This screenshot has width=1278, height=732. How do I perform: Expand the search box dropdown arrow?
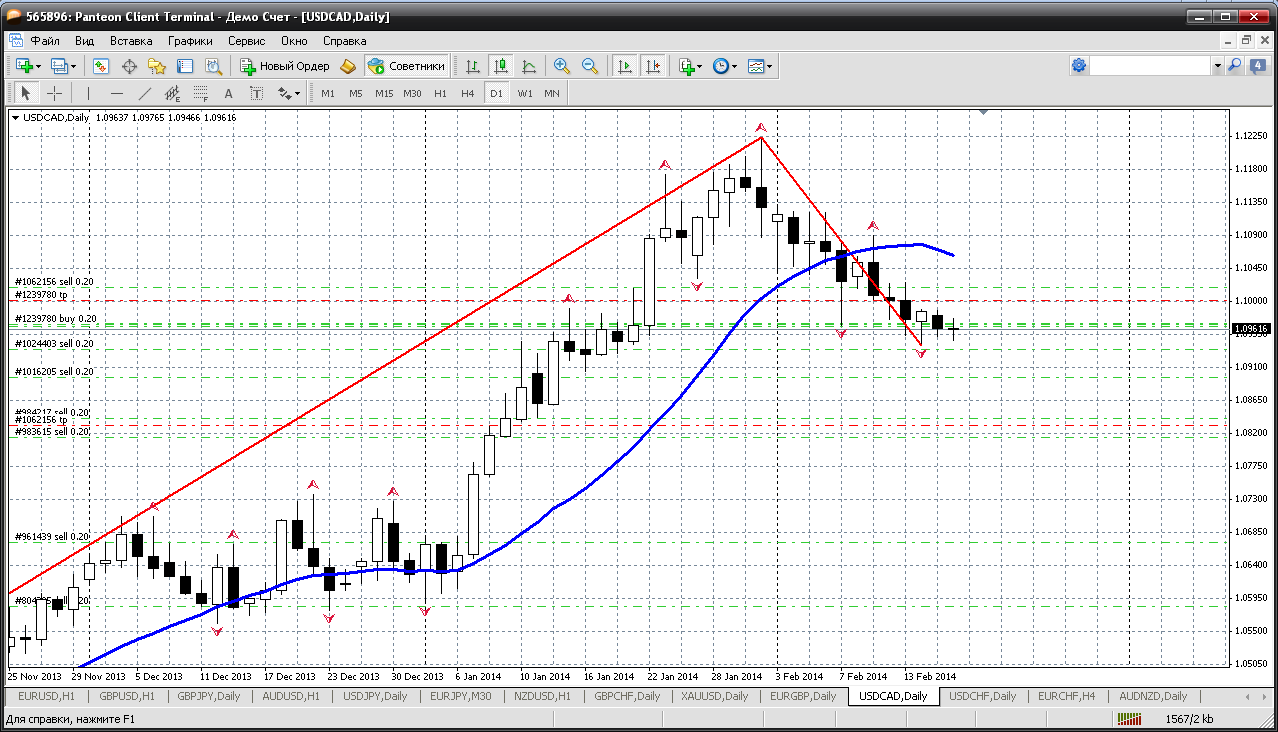(x=1218, y=65)
